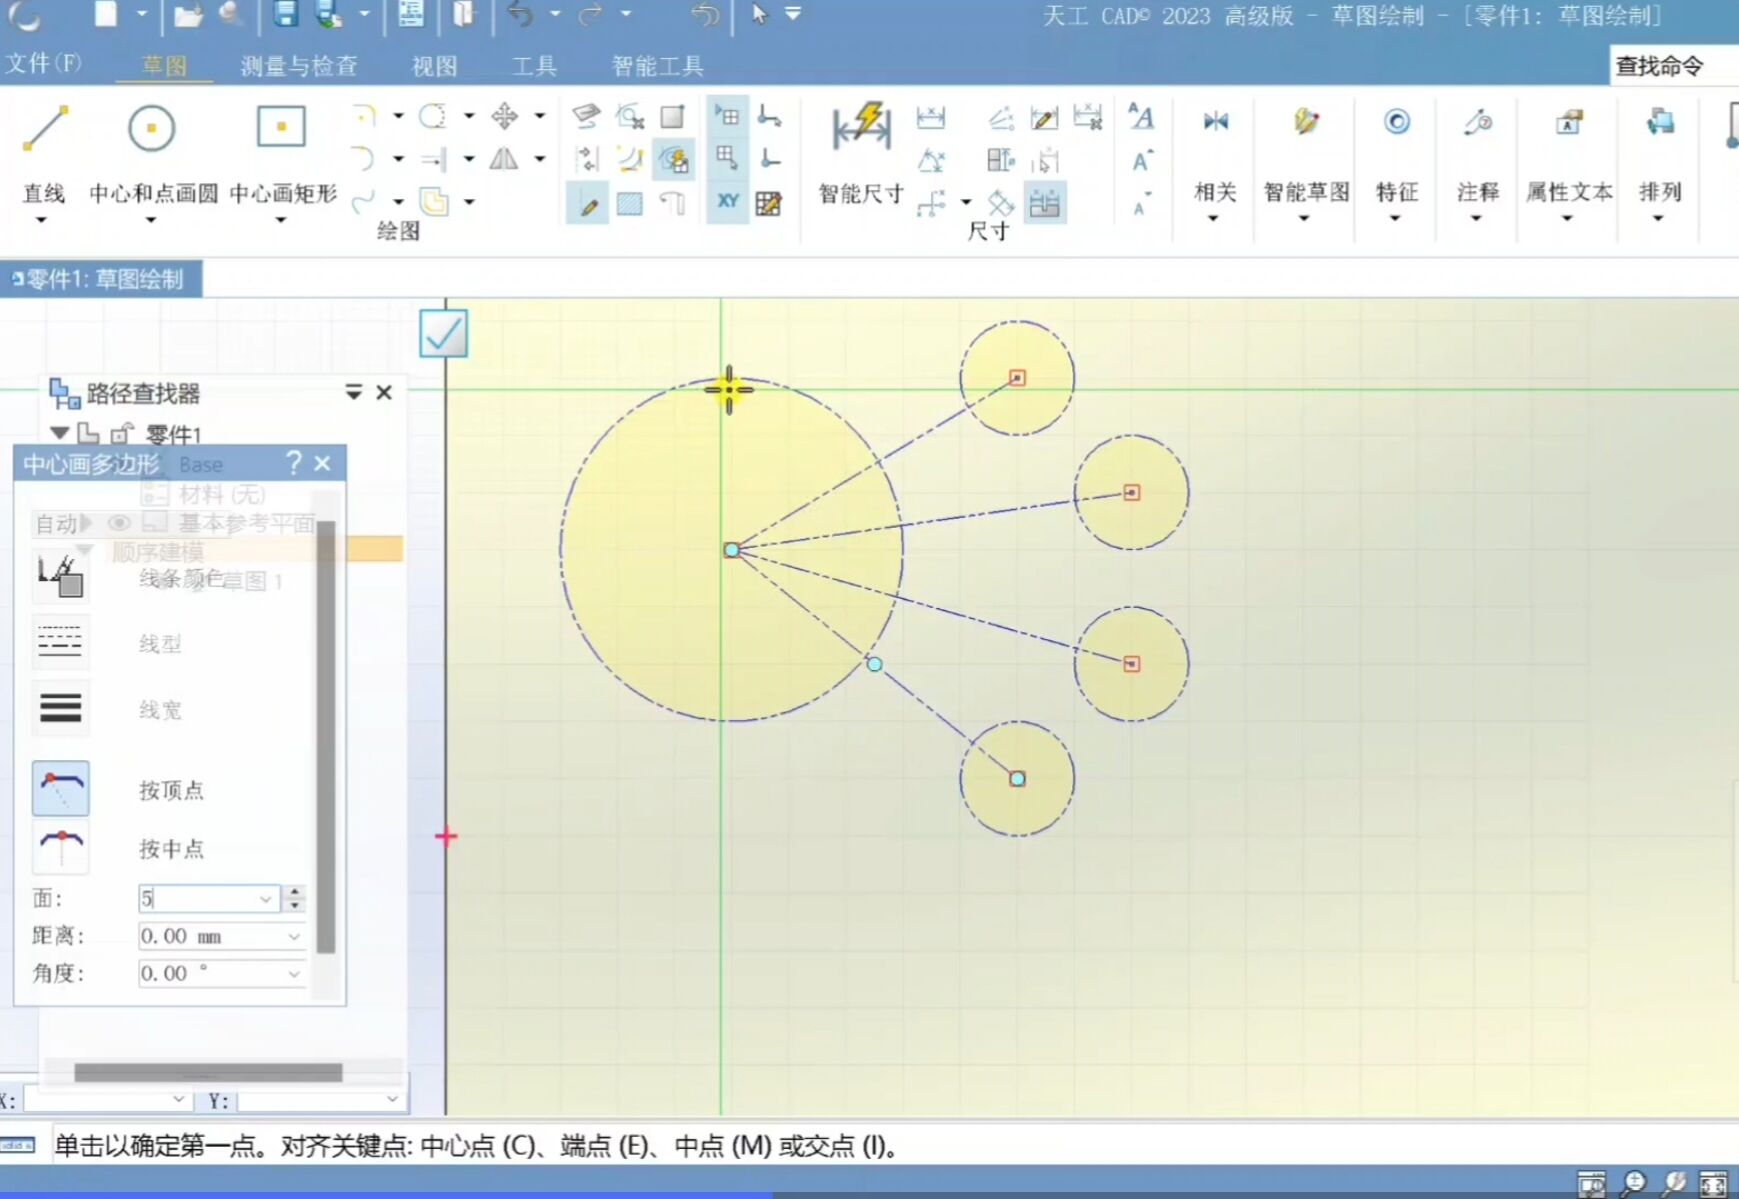Select the Line (直线) tool

[x=45, y=128]
